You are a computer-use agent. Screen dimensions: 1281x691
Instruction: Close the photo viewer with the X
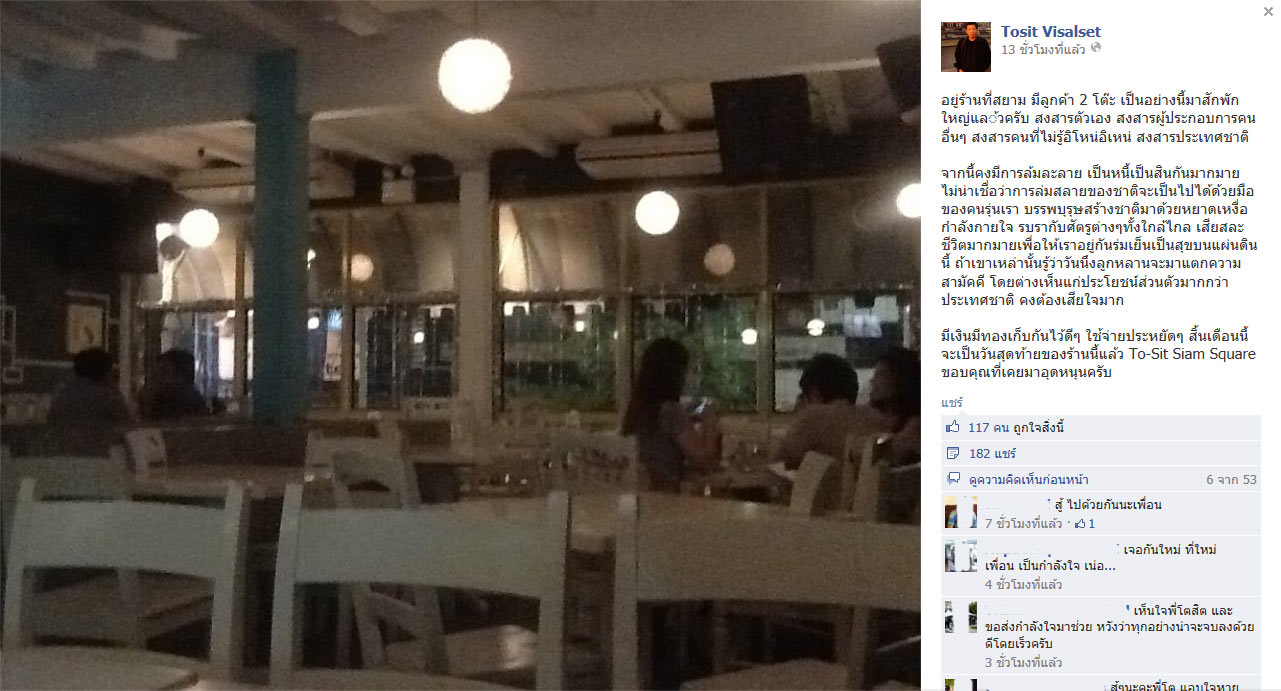(1268, 12)
